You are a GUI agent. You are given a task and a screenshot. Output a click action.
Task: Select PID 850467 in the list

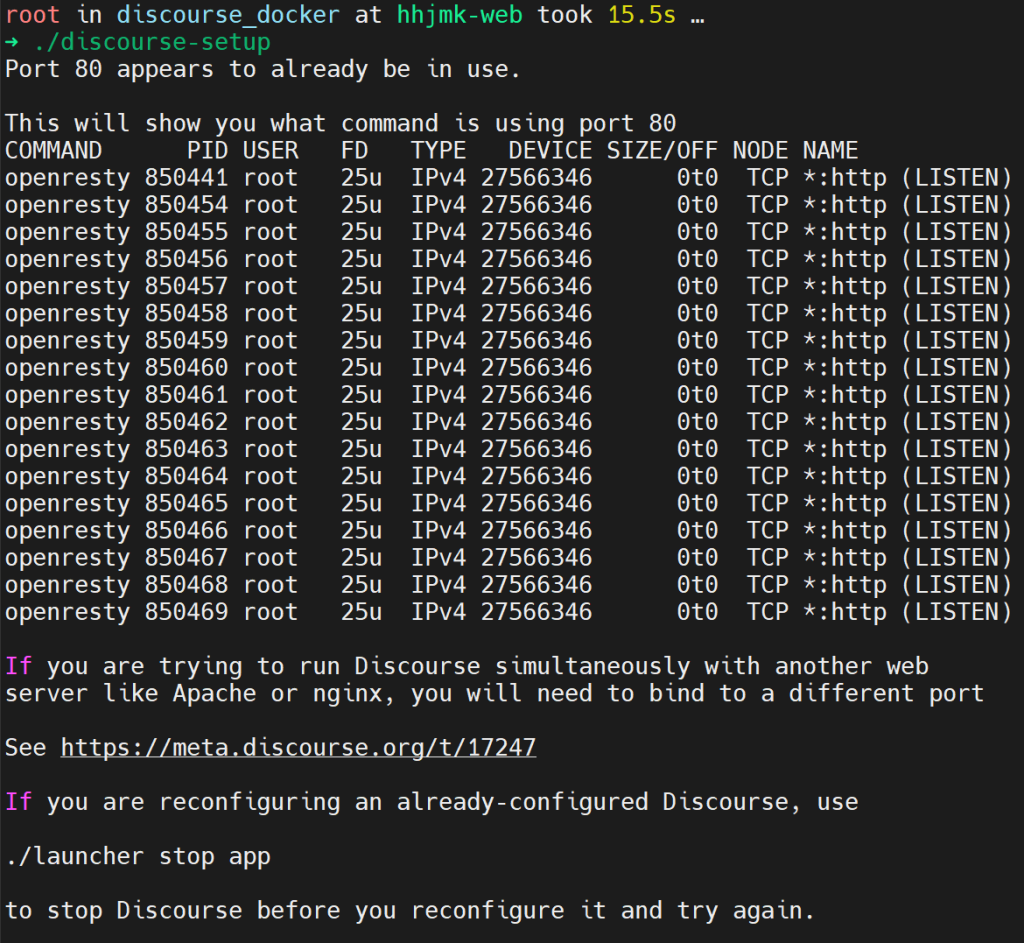(x=186, y=557)
